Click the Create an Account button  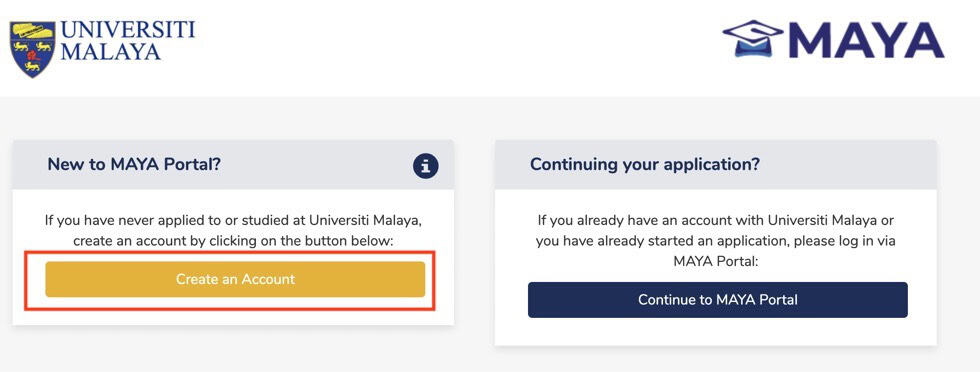(x=235, y=279)
